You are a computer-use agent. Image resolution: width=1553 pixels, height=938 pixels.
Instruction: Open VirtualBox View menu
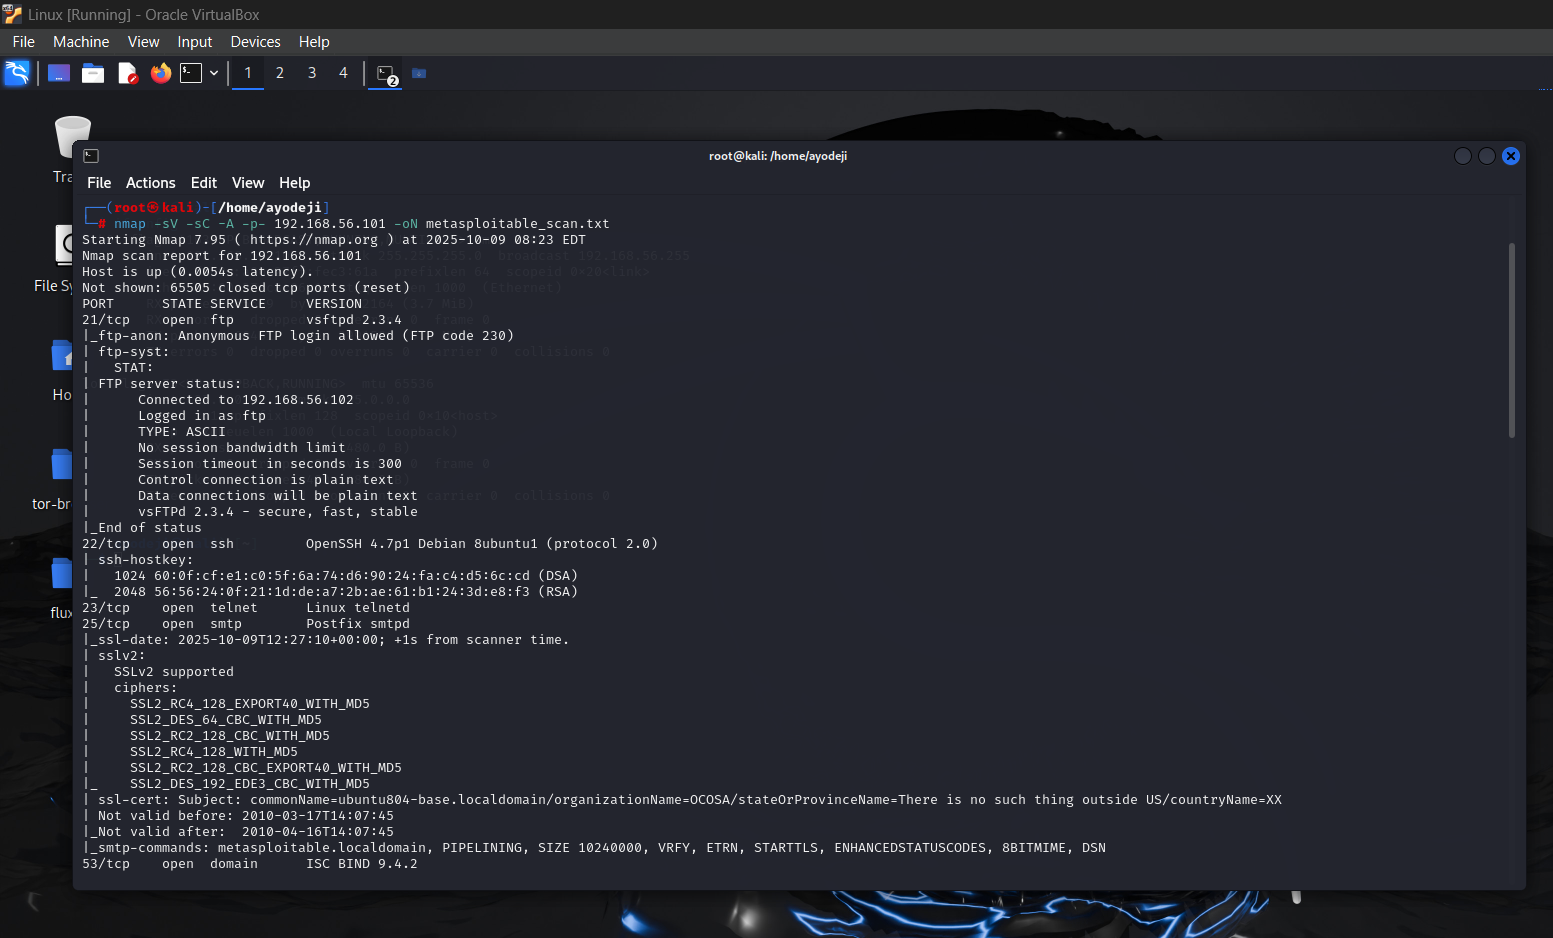pos(143,42)
